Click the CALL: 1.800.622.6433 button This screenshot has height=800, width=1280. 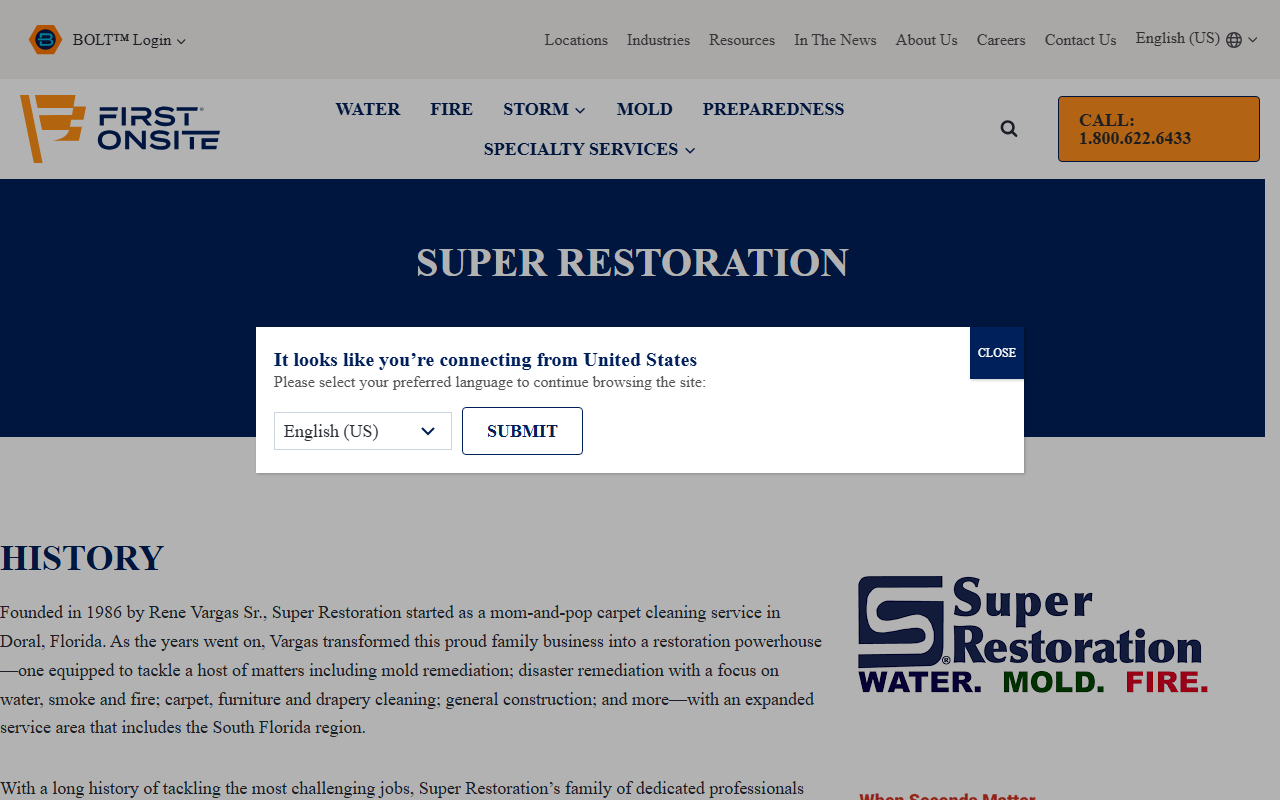(1159, 129)
